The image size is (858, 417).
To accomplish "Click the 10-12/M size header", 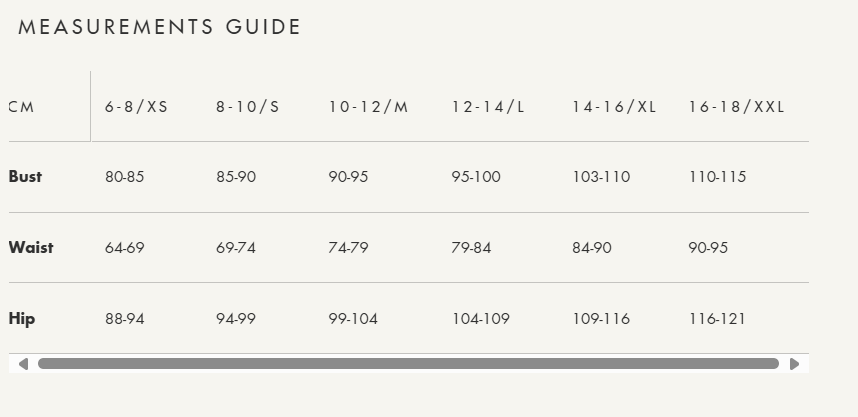I will (x=369, y=107).
